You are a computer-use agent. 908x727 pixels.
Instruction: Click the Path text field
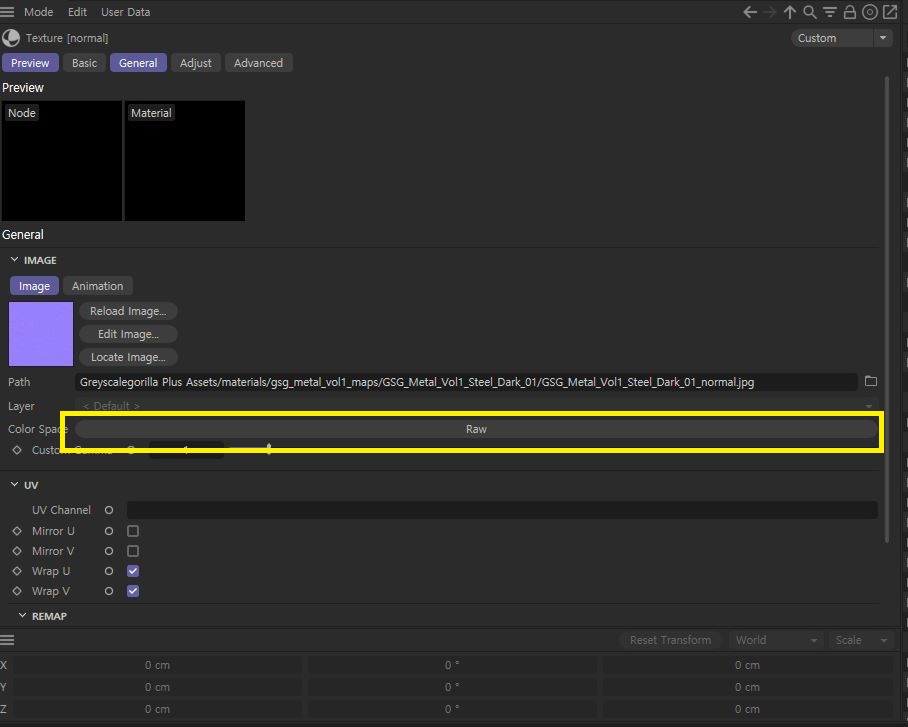tap(466, 382)
